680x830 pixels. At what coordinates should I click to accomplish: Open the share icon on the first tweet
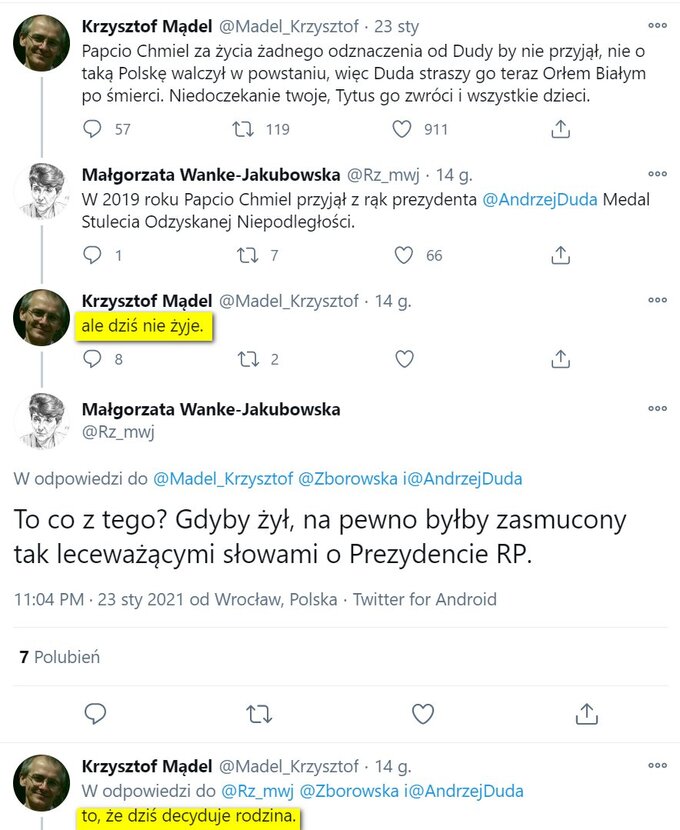(x=560, y=129)
